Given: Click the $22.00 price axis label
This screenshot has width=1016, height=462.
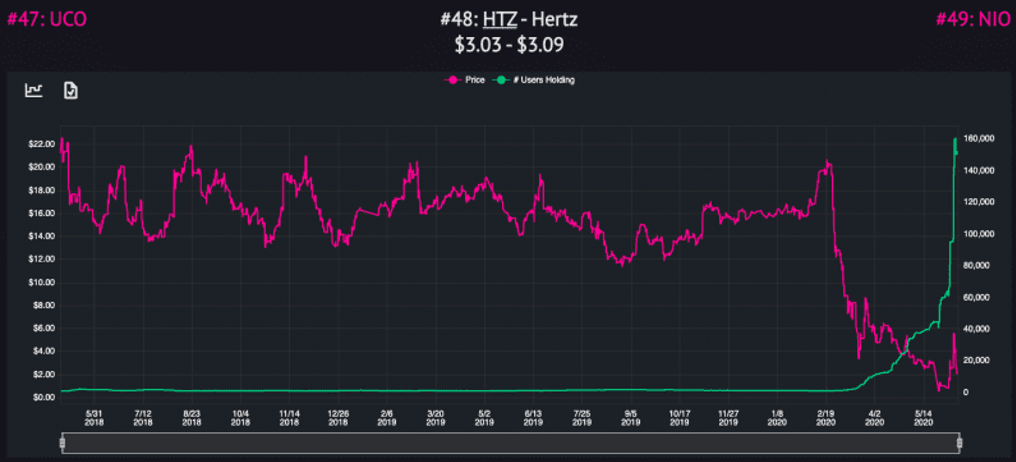Looking at the screenshot, I should (x=43, y=144).
